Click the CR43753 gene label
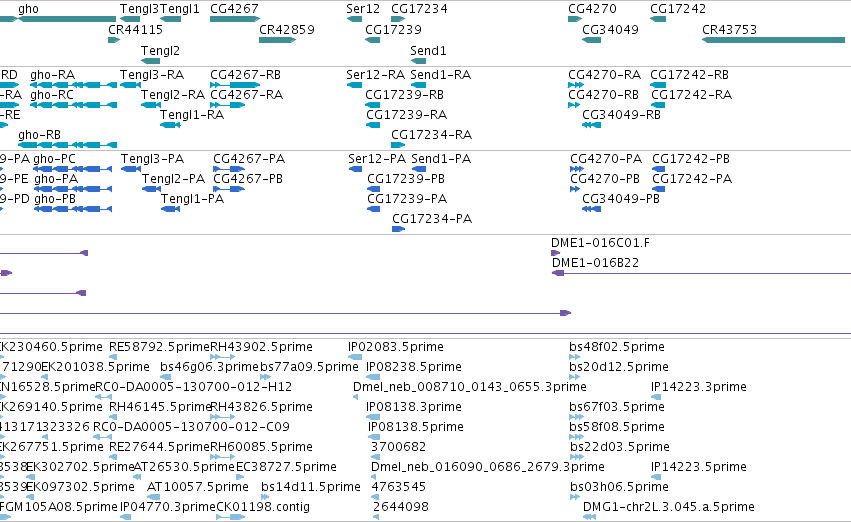This screenshot has width=851, height=522. (729, 29)
